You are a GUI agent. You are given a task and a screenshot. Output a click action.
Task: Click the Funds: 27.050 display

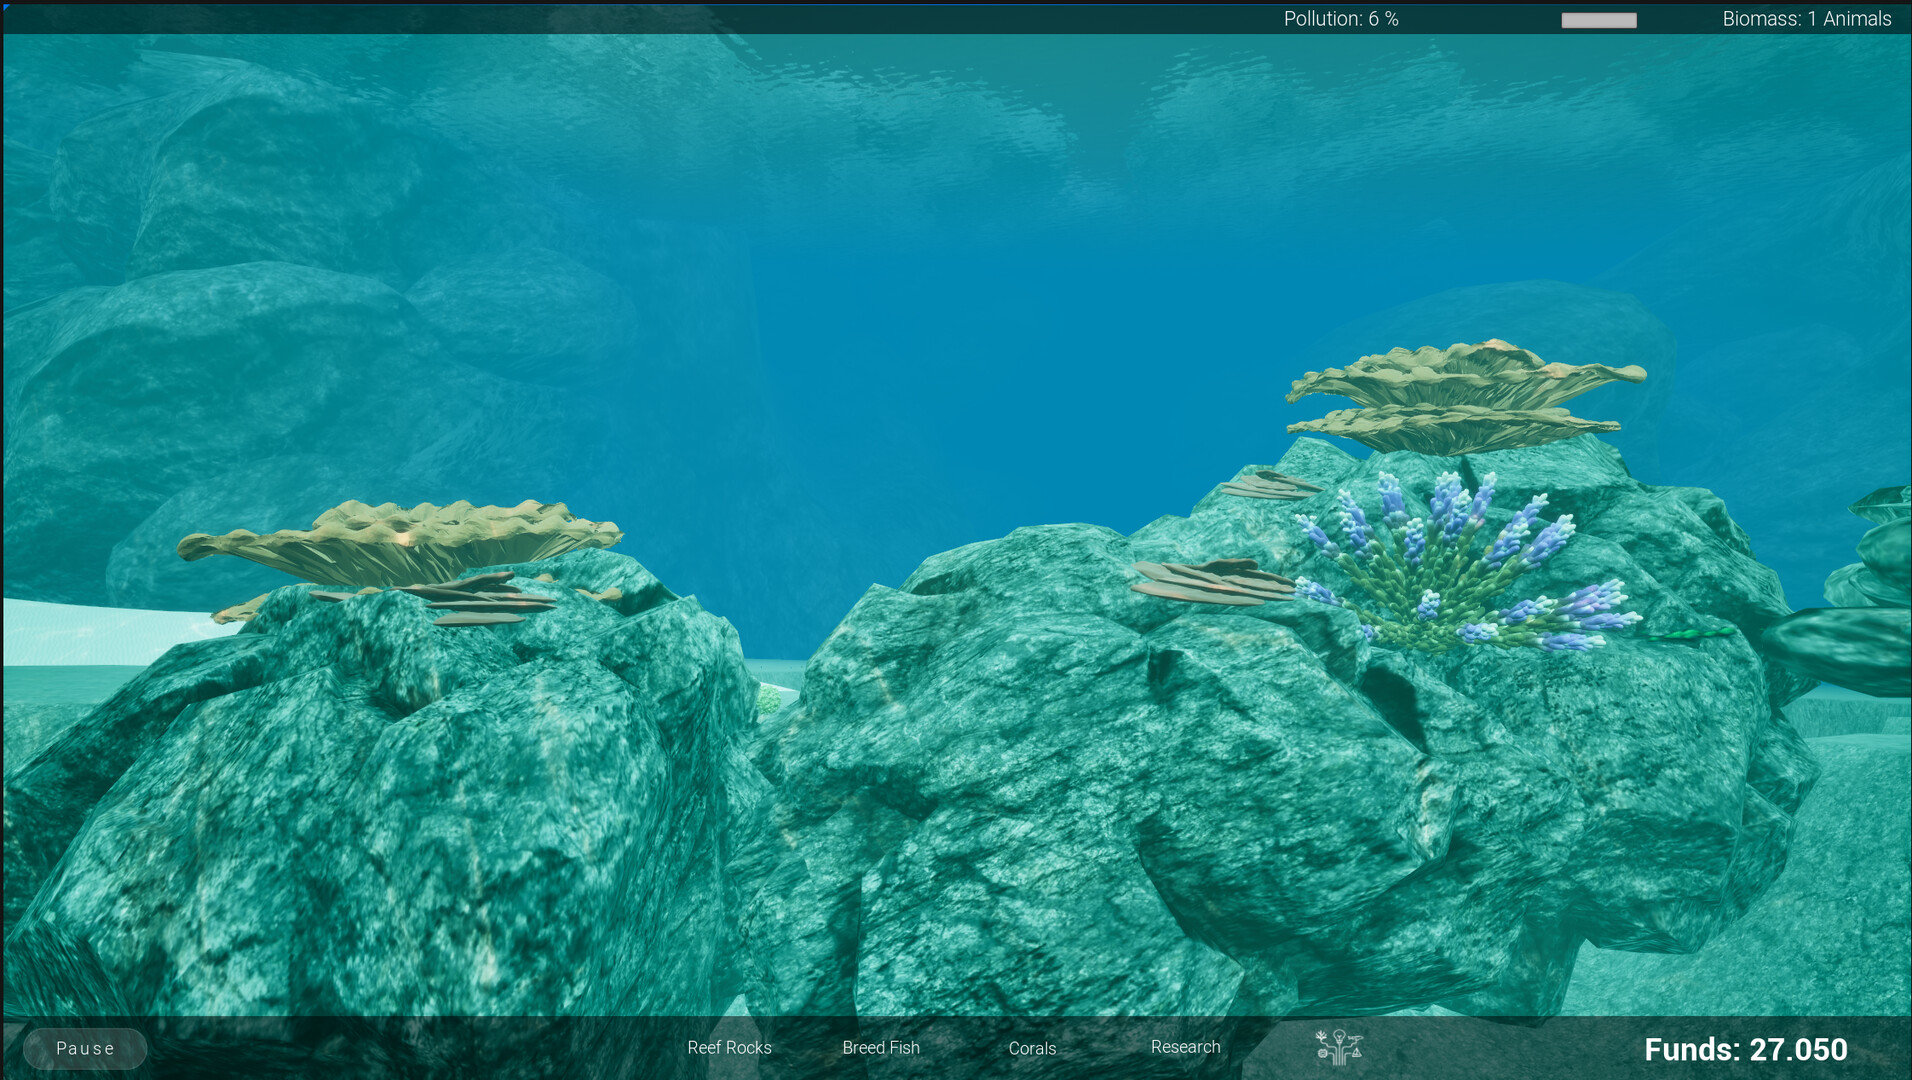coord(1746,1049)
